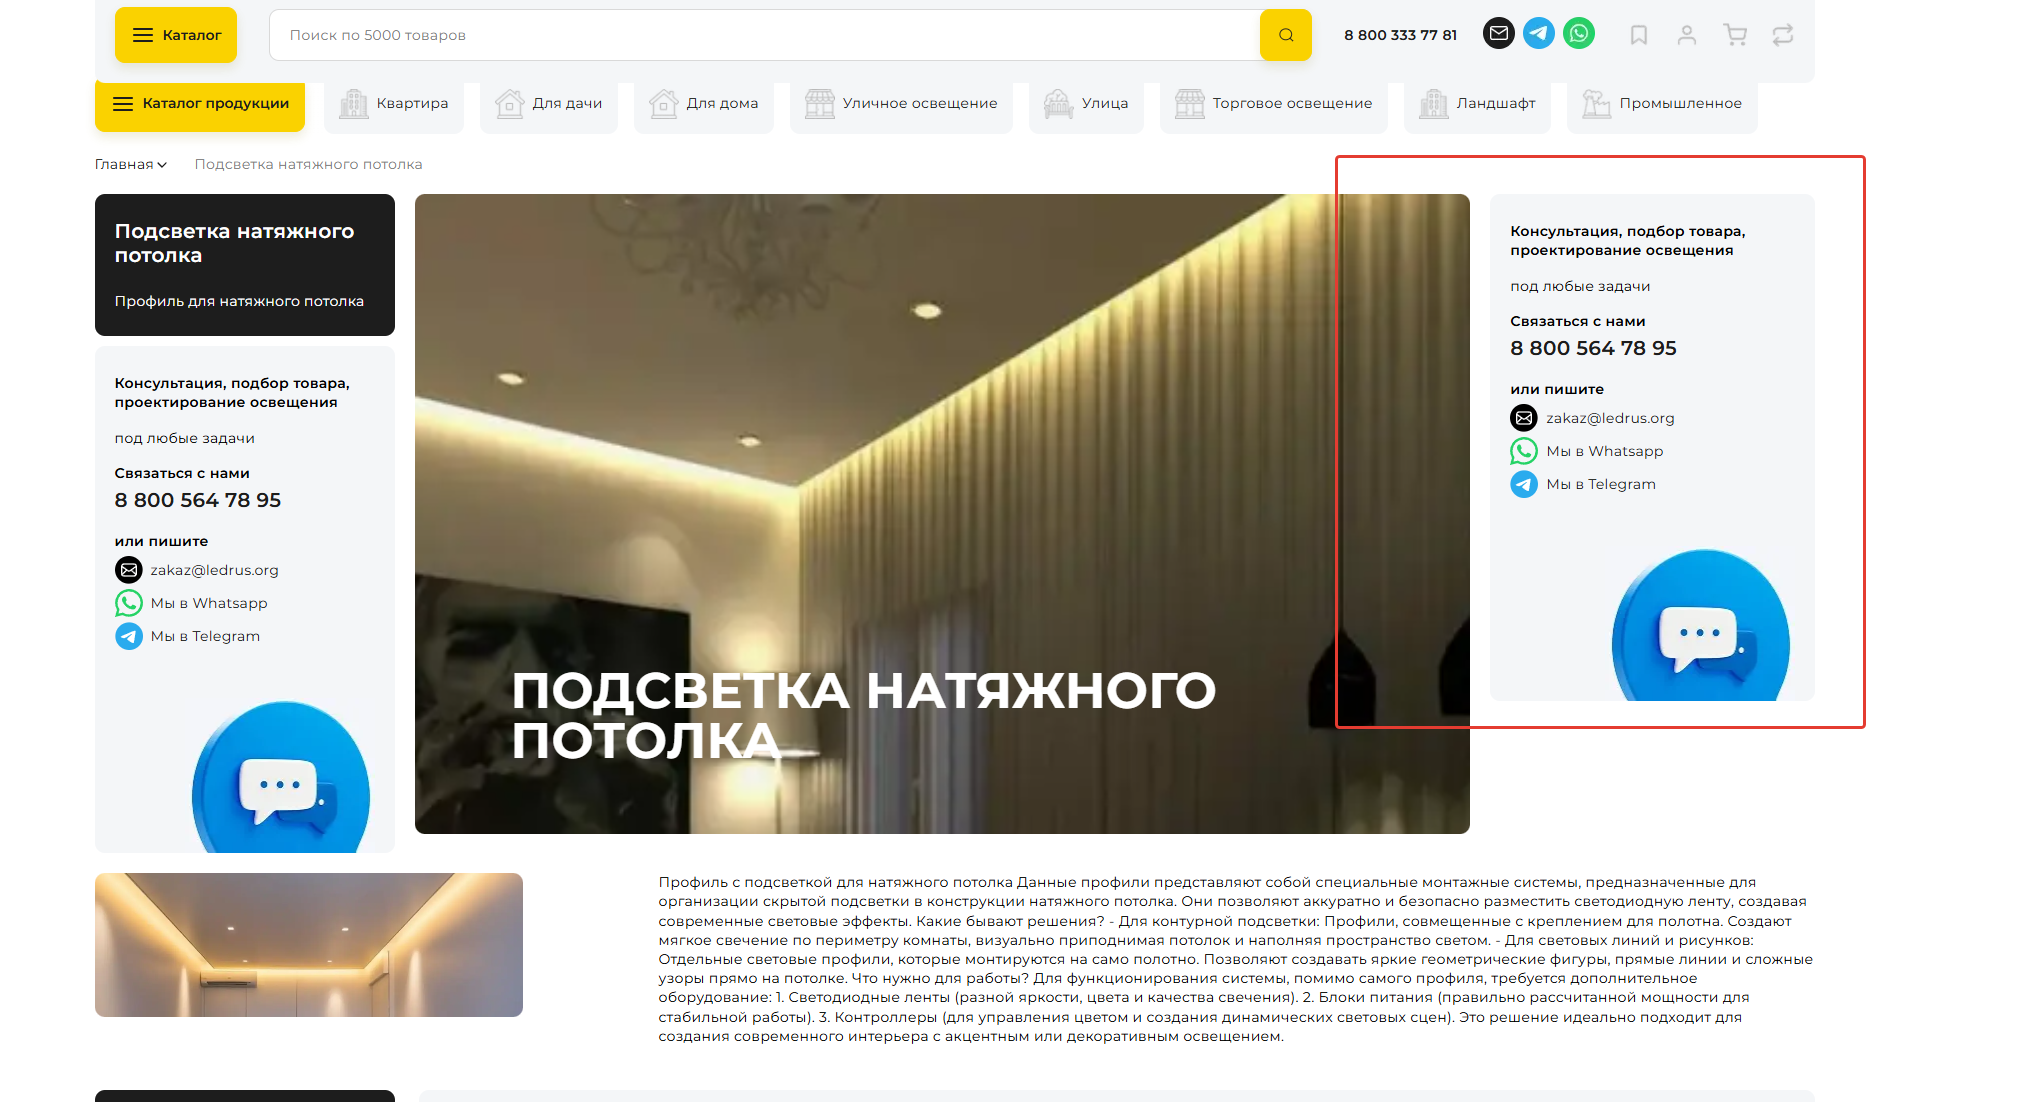Click Профиль для натяжного потолка link
The image size is (2028, 1102).
pos(239,301)
